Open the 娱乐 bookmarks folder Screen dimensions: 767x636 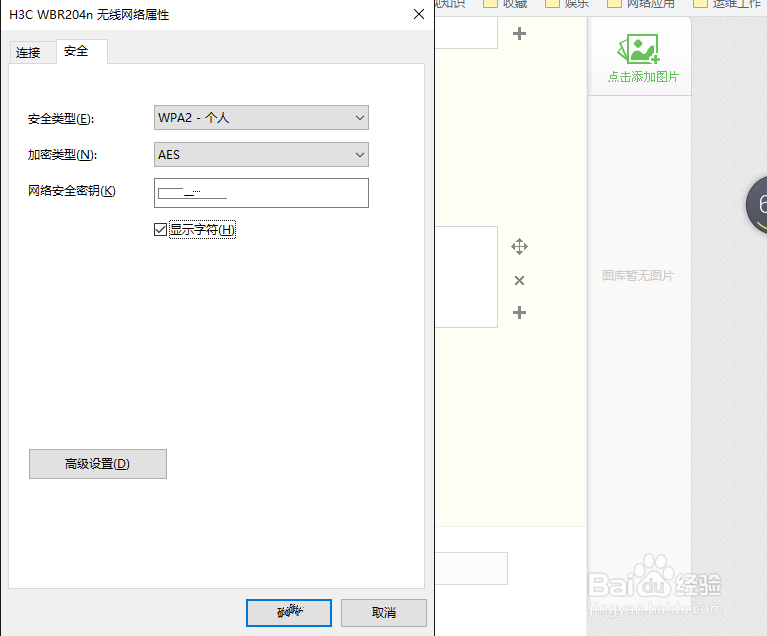[x=567, y=4]
